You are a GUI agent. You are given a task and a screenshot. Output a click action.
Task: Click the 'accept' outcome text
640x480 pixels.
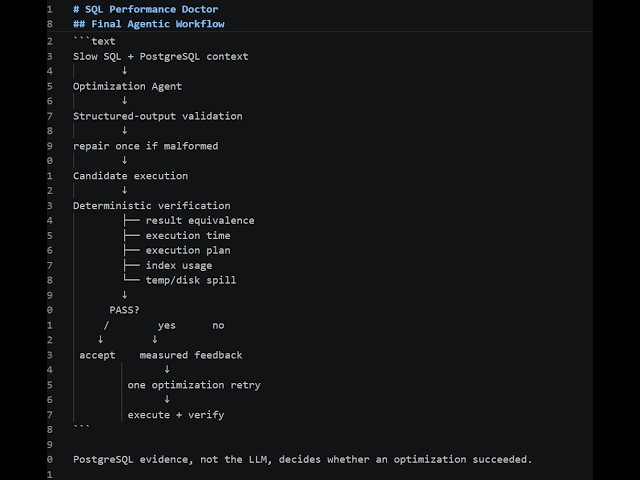[97, 355]
